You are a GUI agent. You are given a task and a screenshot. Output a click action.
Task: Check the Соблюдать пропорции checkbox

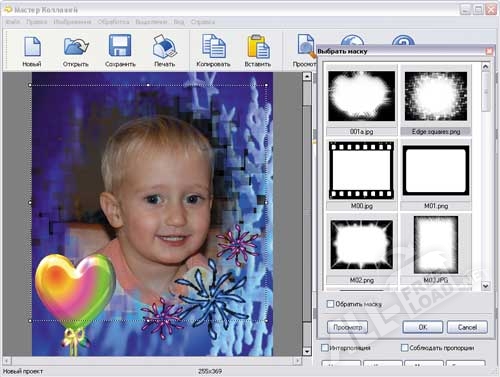point(404,348)
